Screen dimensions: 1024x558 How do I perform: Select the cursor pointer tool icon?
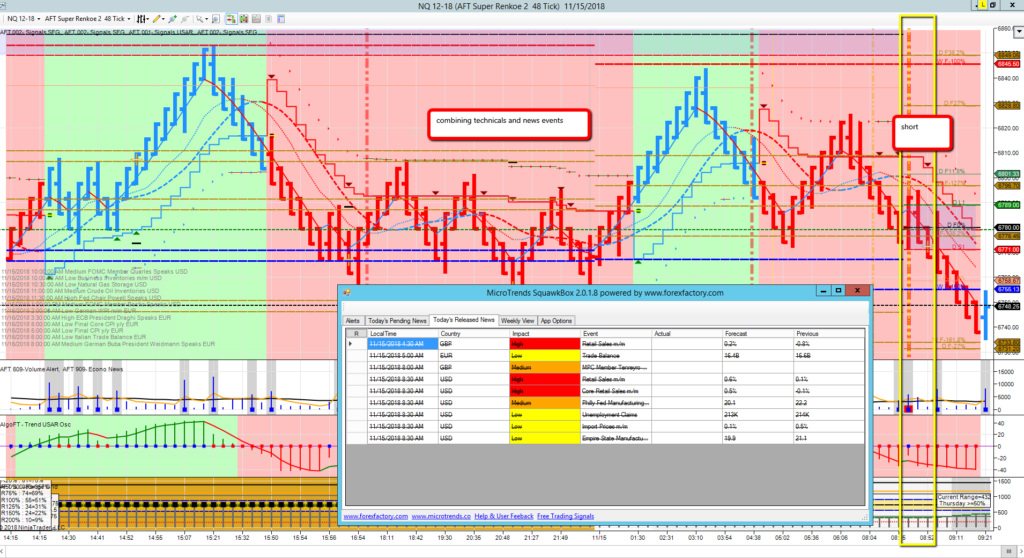(200, 19)
